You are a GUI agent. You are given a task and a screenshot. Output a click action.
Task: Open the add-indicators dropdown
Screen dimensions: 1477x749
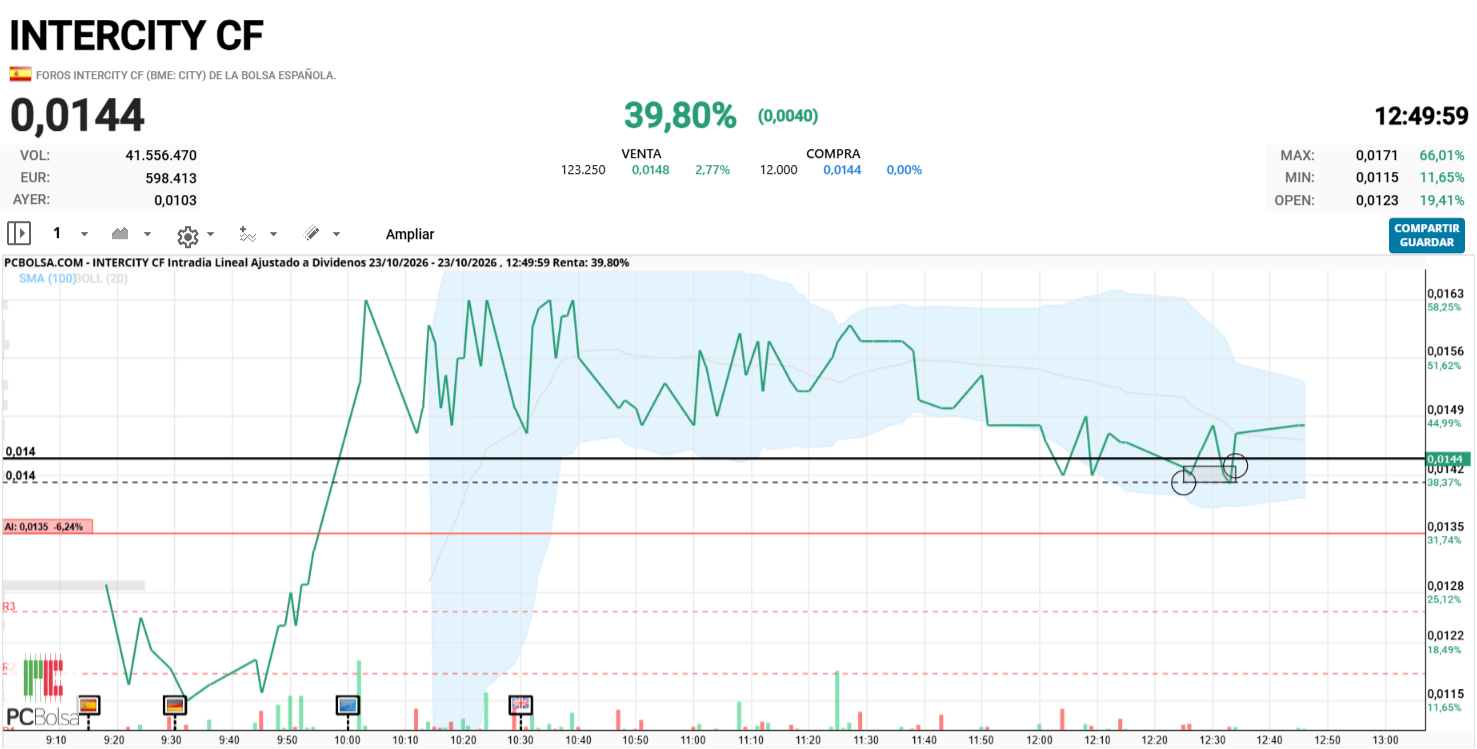coord(258,234)
